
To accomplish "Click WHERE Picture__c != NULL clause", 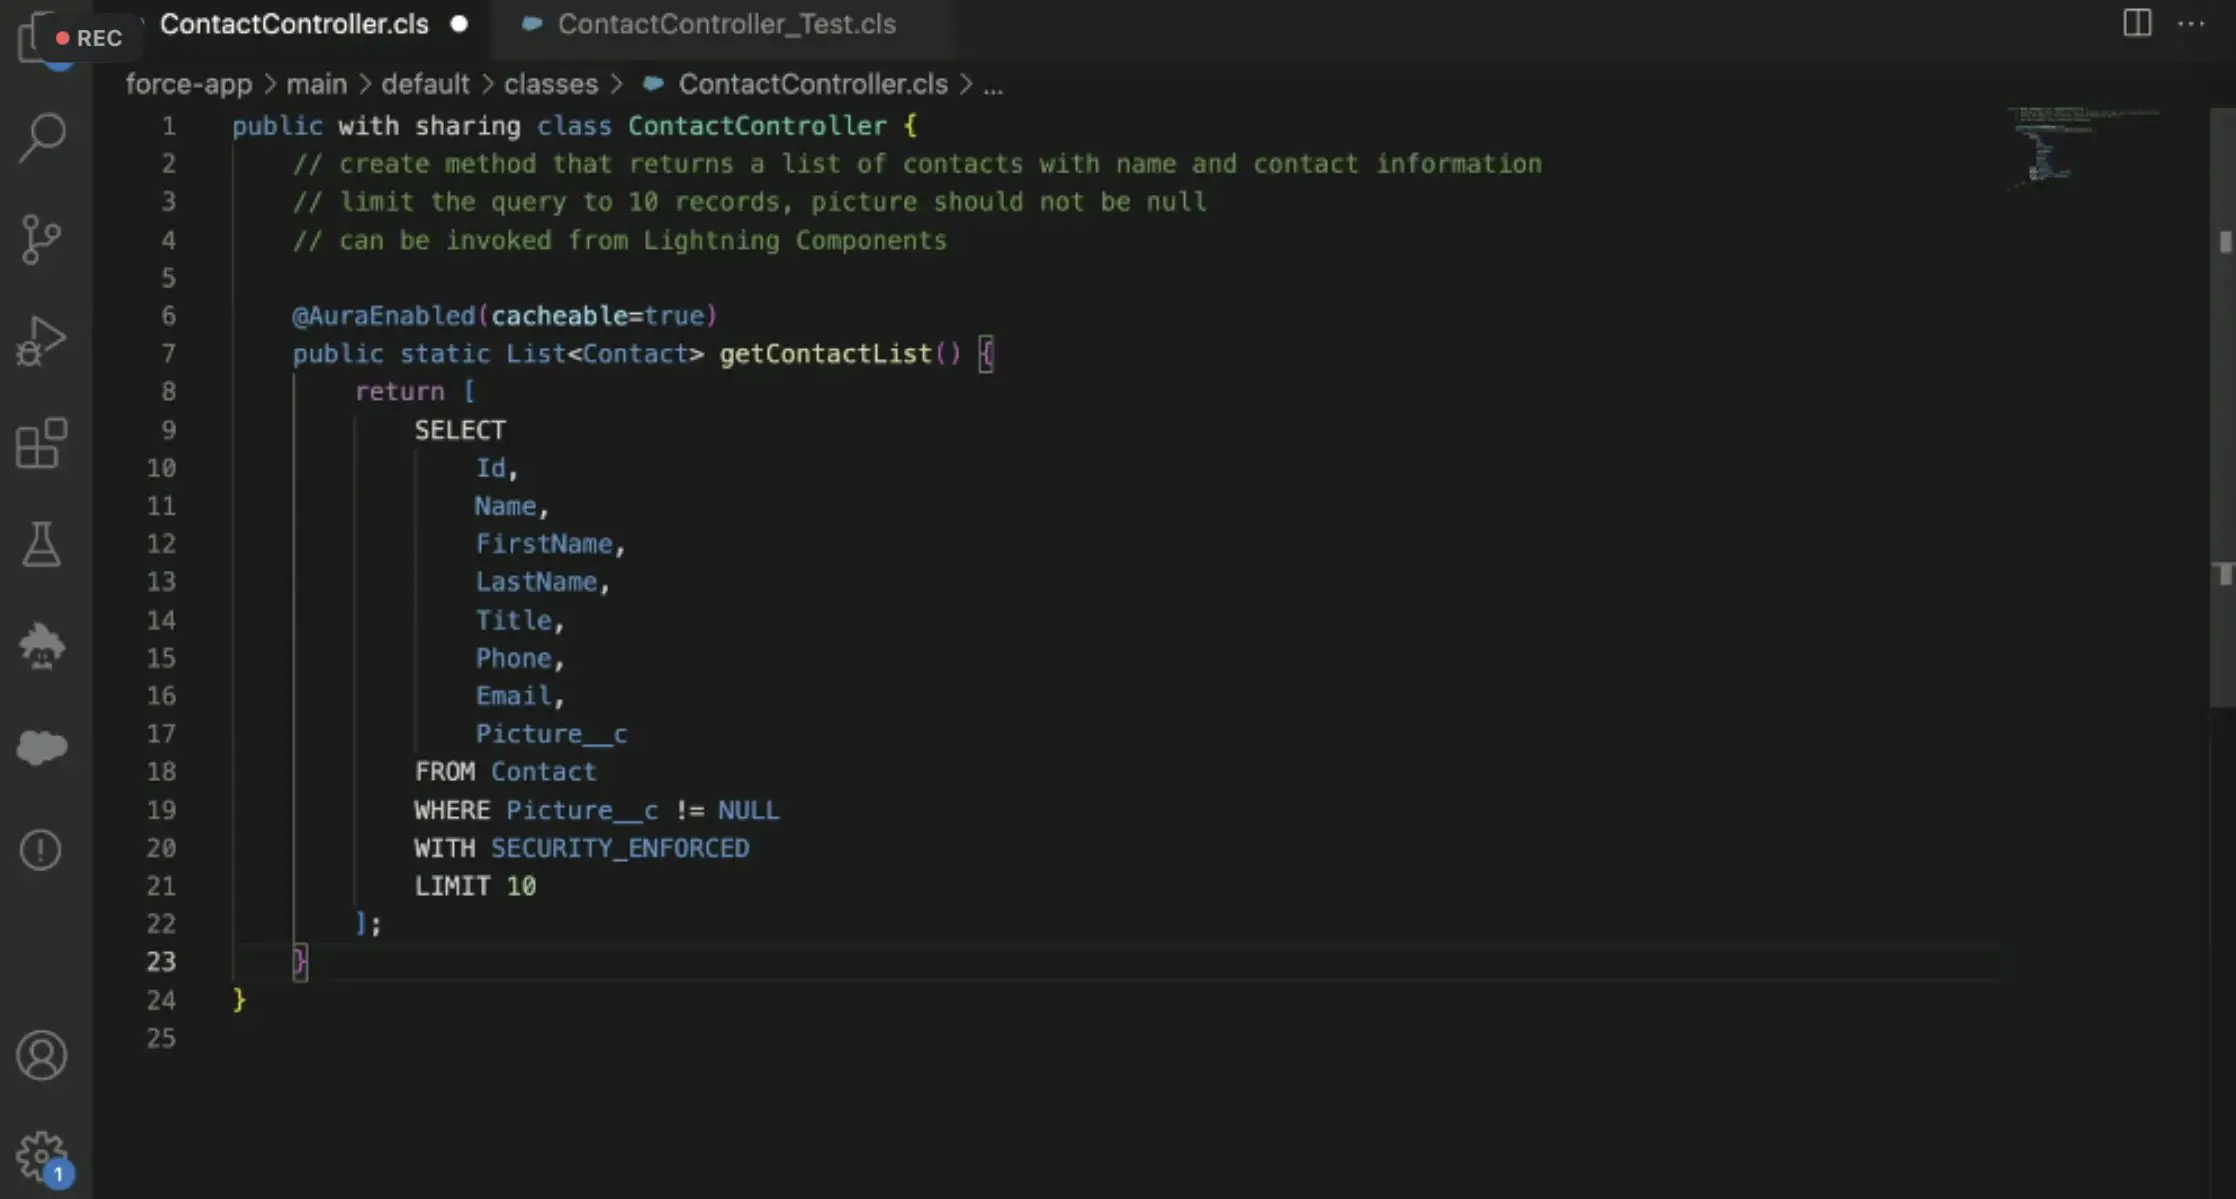I will click(597, 810).
